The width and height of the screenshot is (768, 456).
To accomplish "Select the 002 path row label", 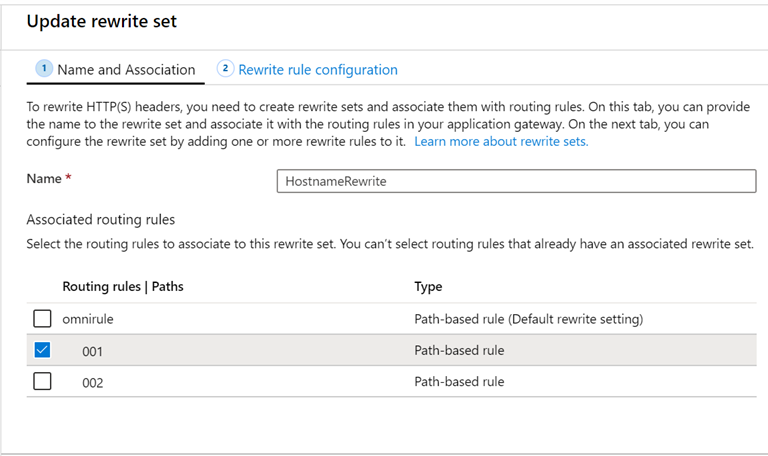I will coord(92,382).
